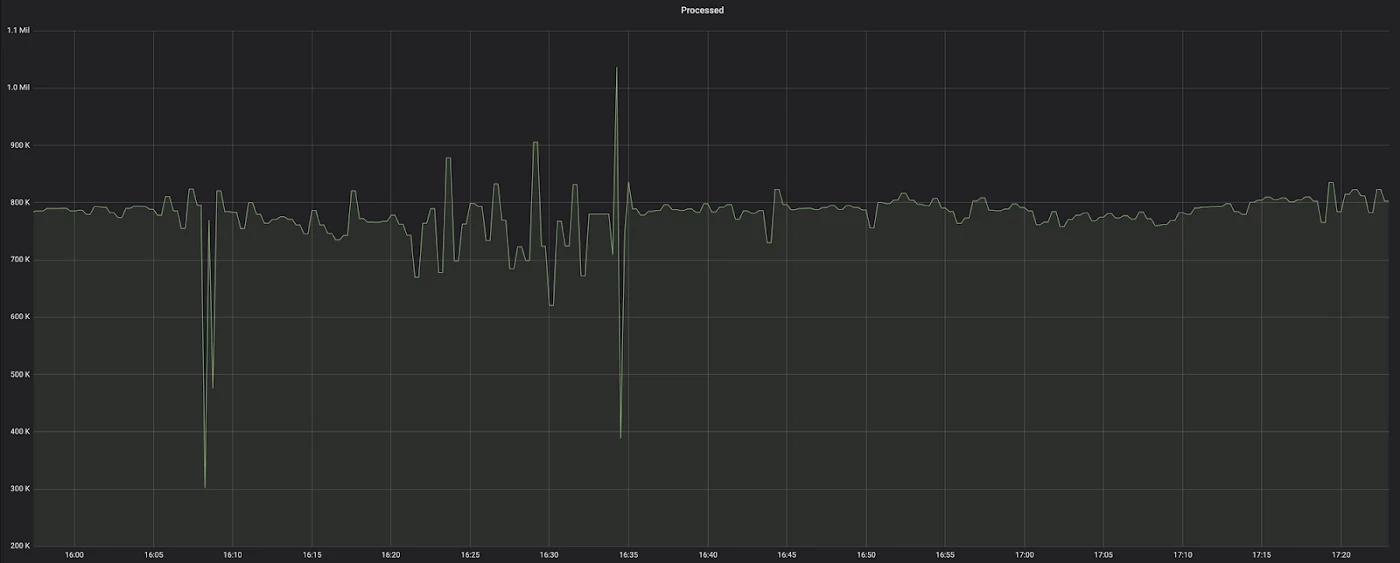Select the 16:30 time axis label
1400x563 pixels.
(x=549, y=554)
